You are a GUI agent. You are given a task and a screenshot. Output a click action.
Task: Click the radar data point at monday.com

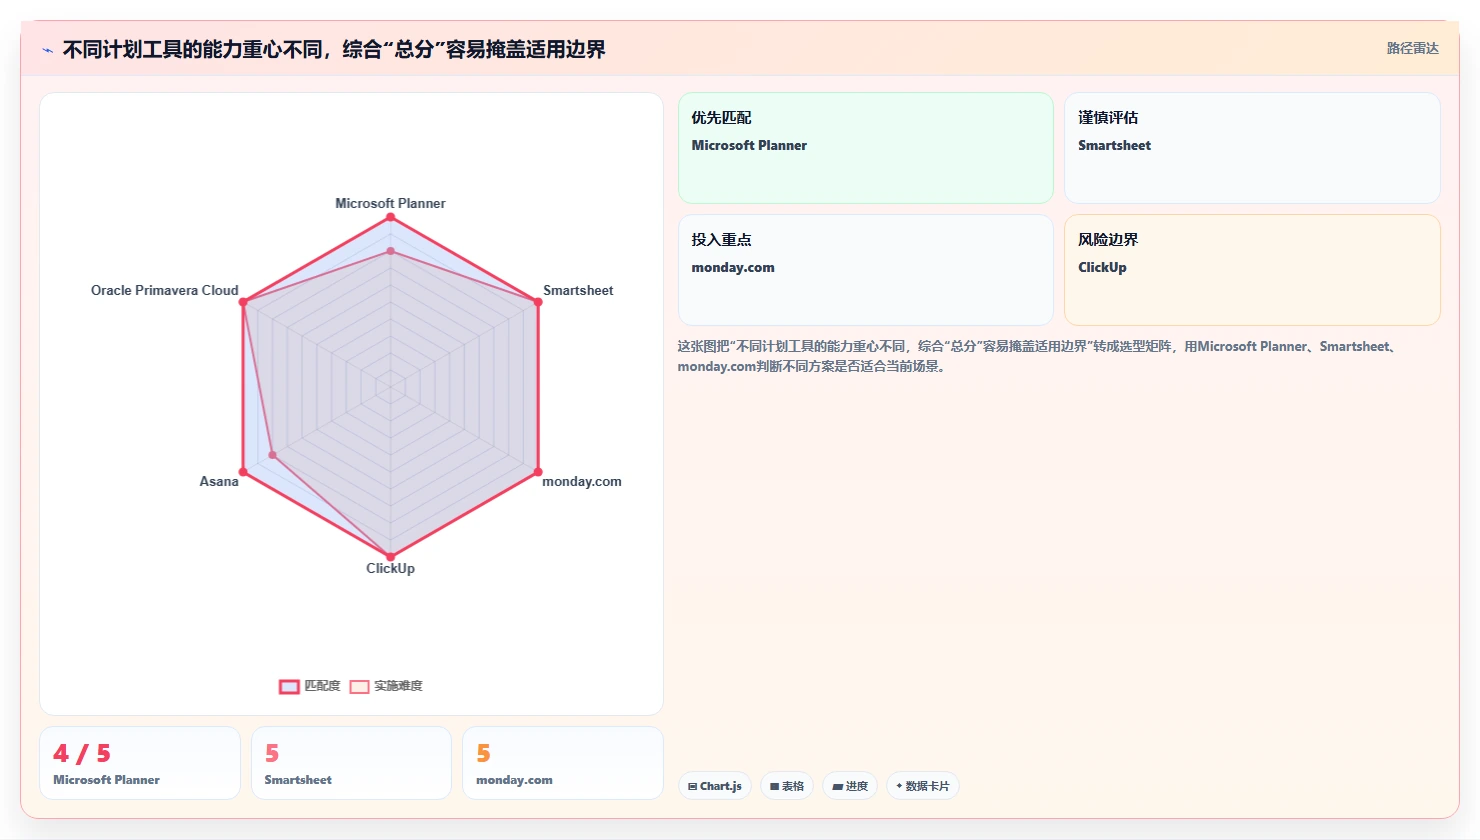(538, 472)
